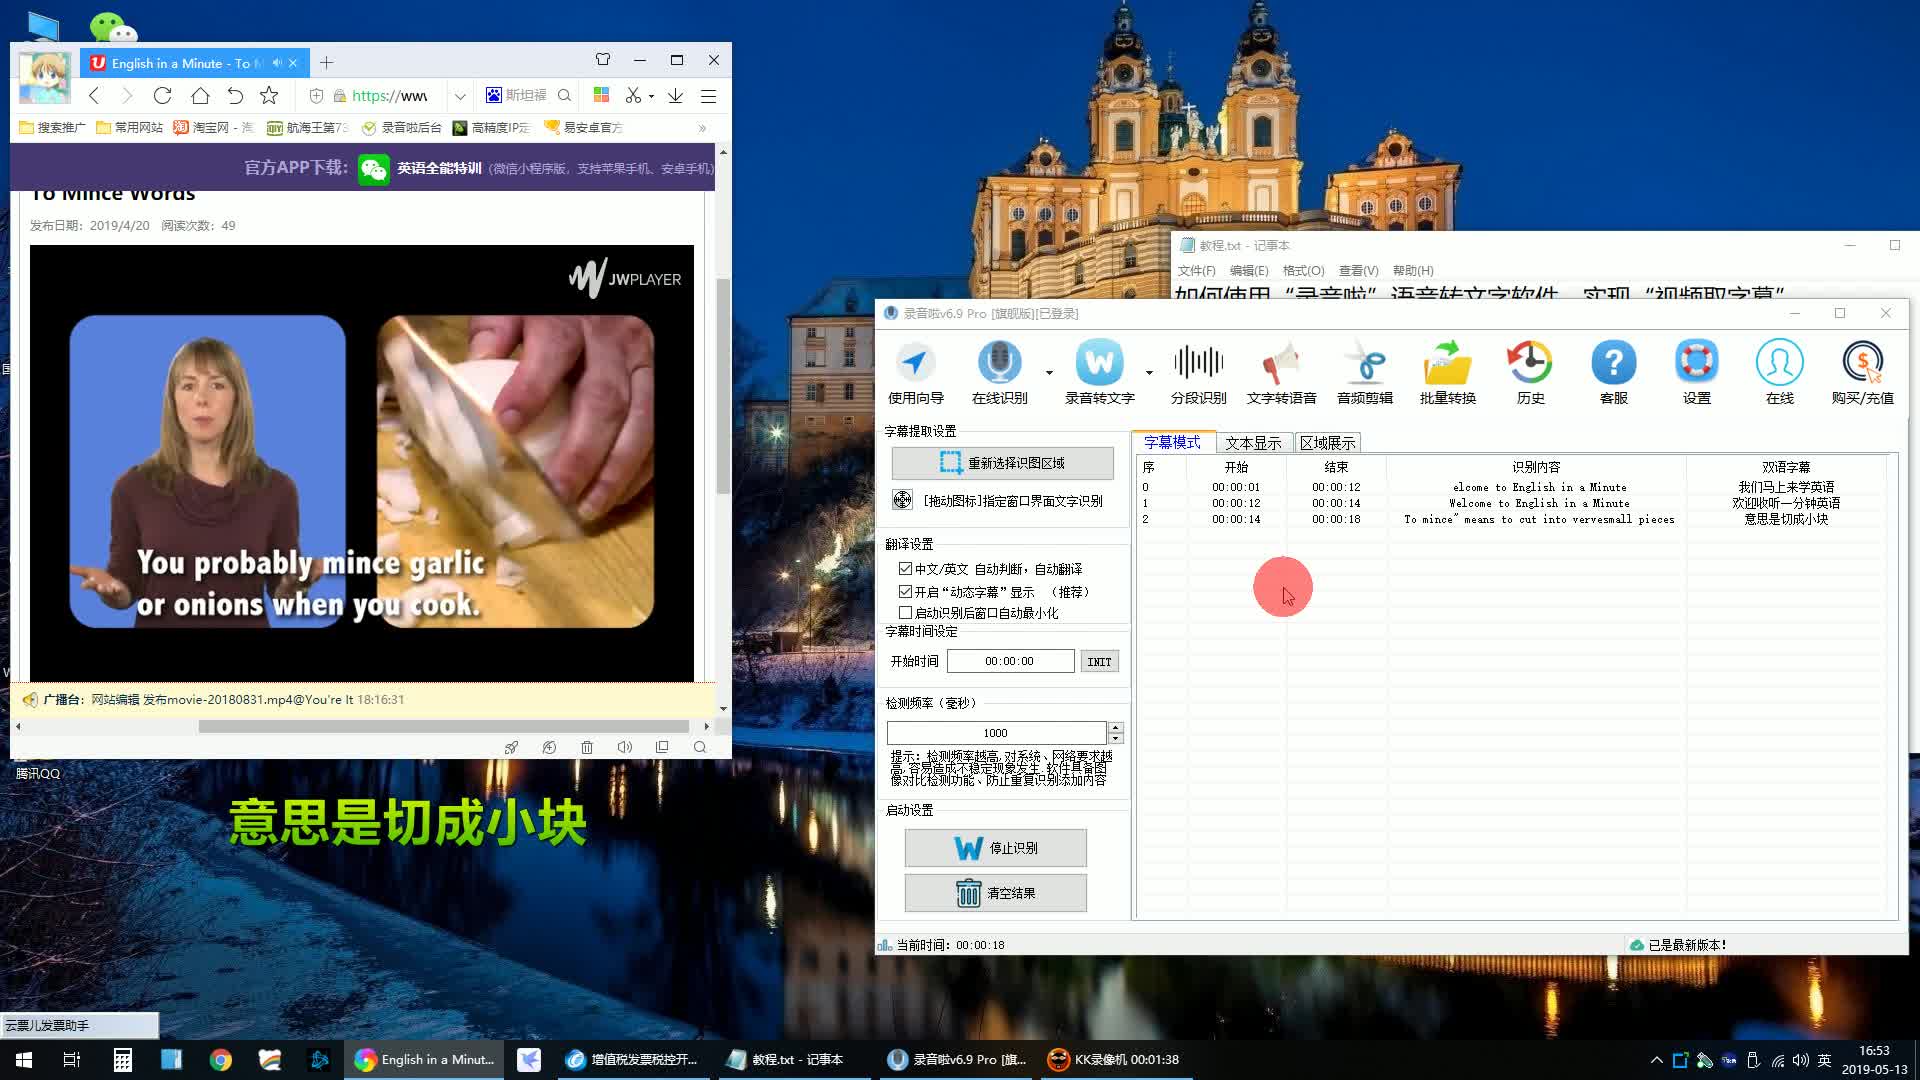
Task: Switch to 文本显示 tab
Action: tap(1253, 443)
